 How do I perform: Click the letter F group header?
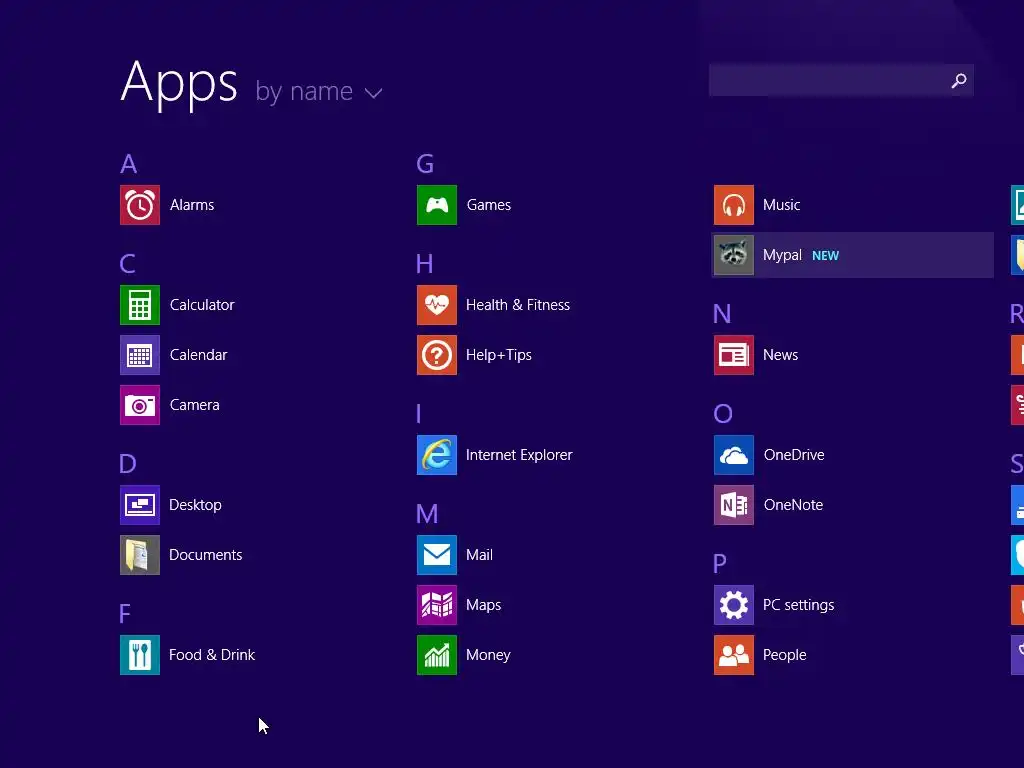pyautogui.click(x=125, y=614)
